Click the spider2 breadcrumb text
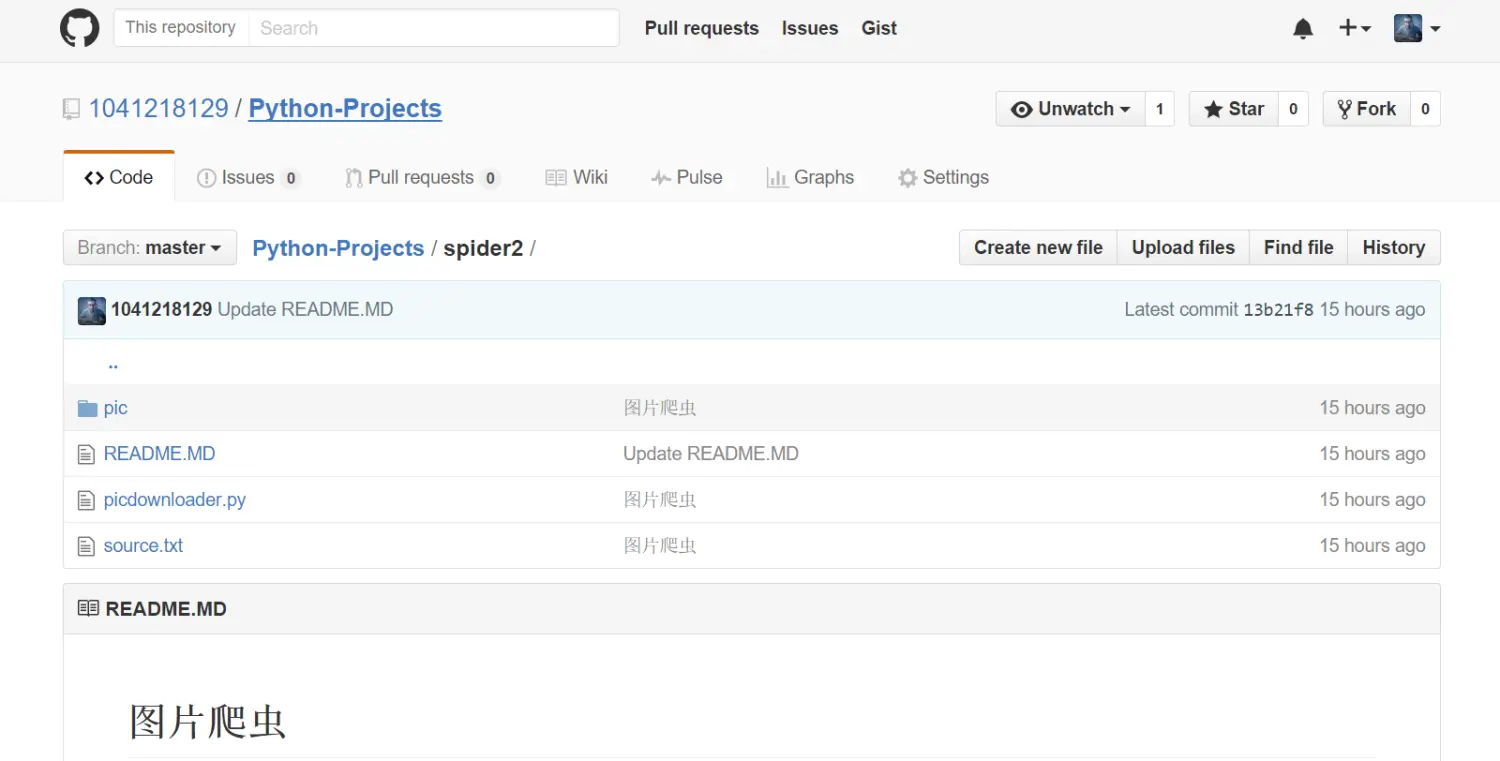Image resolution: width=1500 pixels, height=761 pixels. coord(483,248)
